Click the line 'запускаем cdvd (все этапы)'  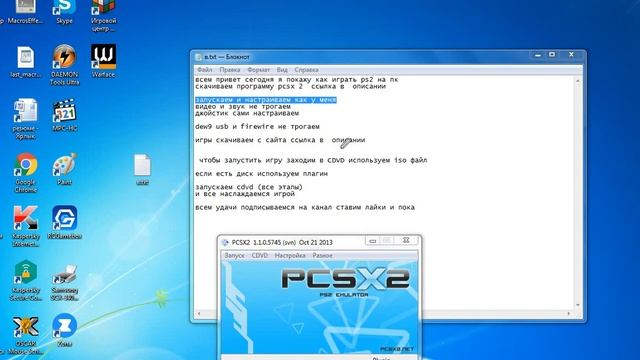(x=249, y=187)
